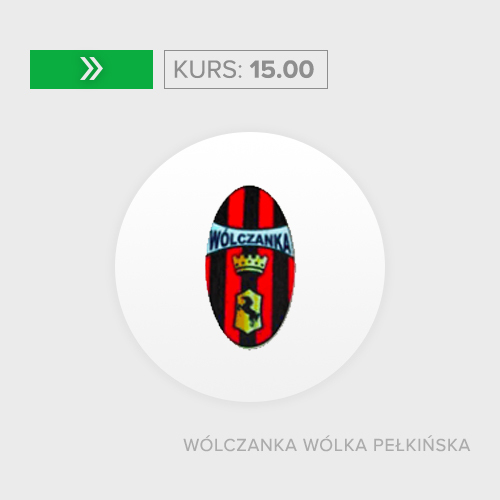
Task: Click first word WÓLCZANKA of caption
Action: [240, 445]
